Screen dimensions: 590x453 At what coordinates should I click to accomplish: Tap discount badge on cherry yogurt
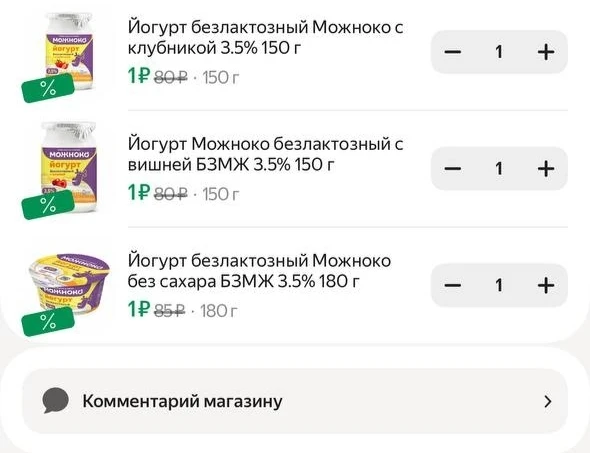coord(48,205)
